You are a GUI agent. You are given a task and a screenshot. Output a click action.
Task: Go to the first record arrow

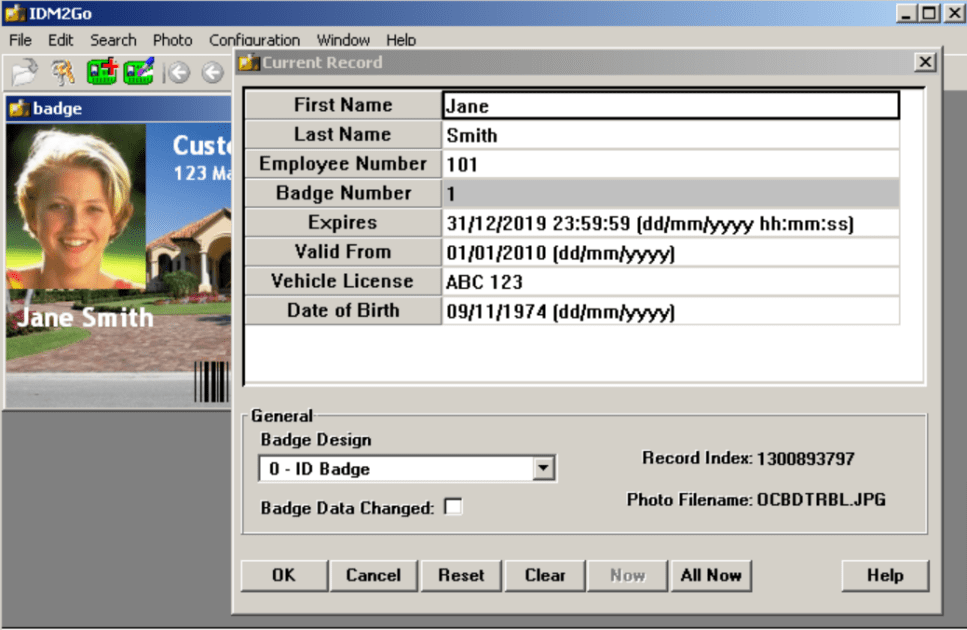[178, 73]
